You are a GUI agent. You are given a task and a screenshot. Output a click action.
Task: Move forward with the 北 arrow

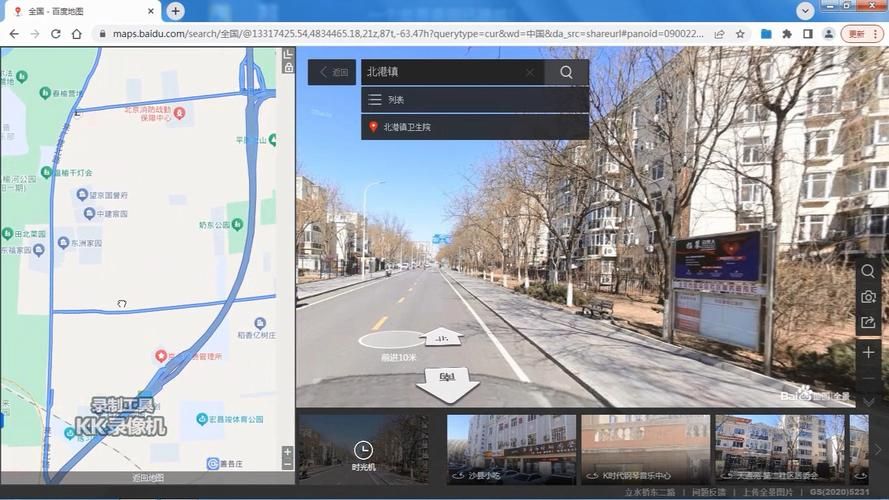tap(442, 338)
